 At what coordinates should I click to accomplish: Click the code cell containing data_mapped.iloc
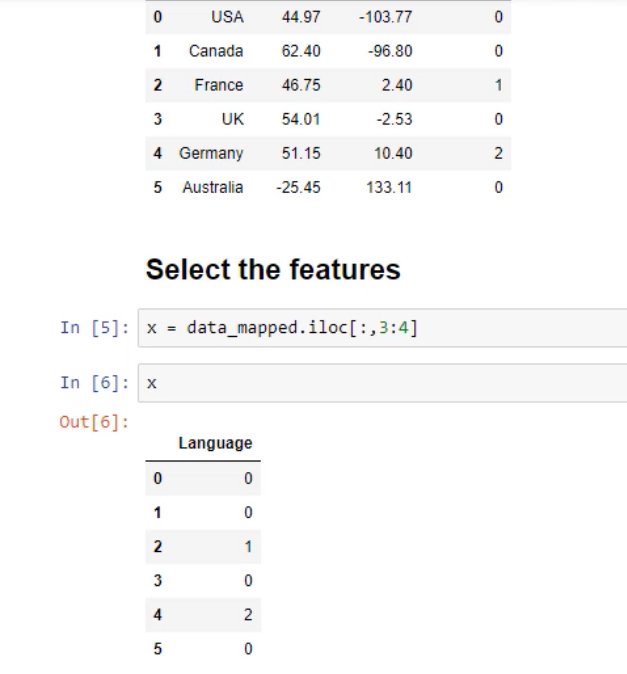380,328
